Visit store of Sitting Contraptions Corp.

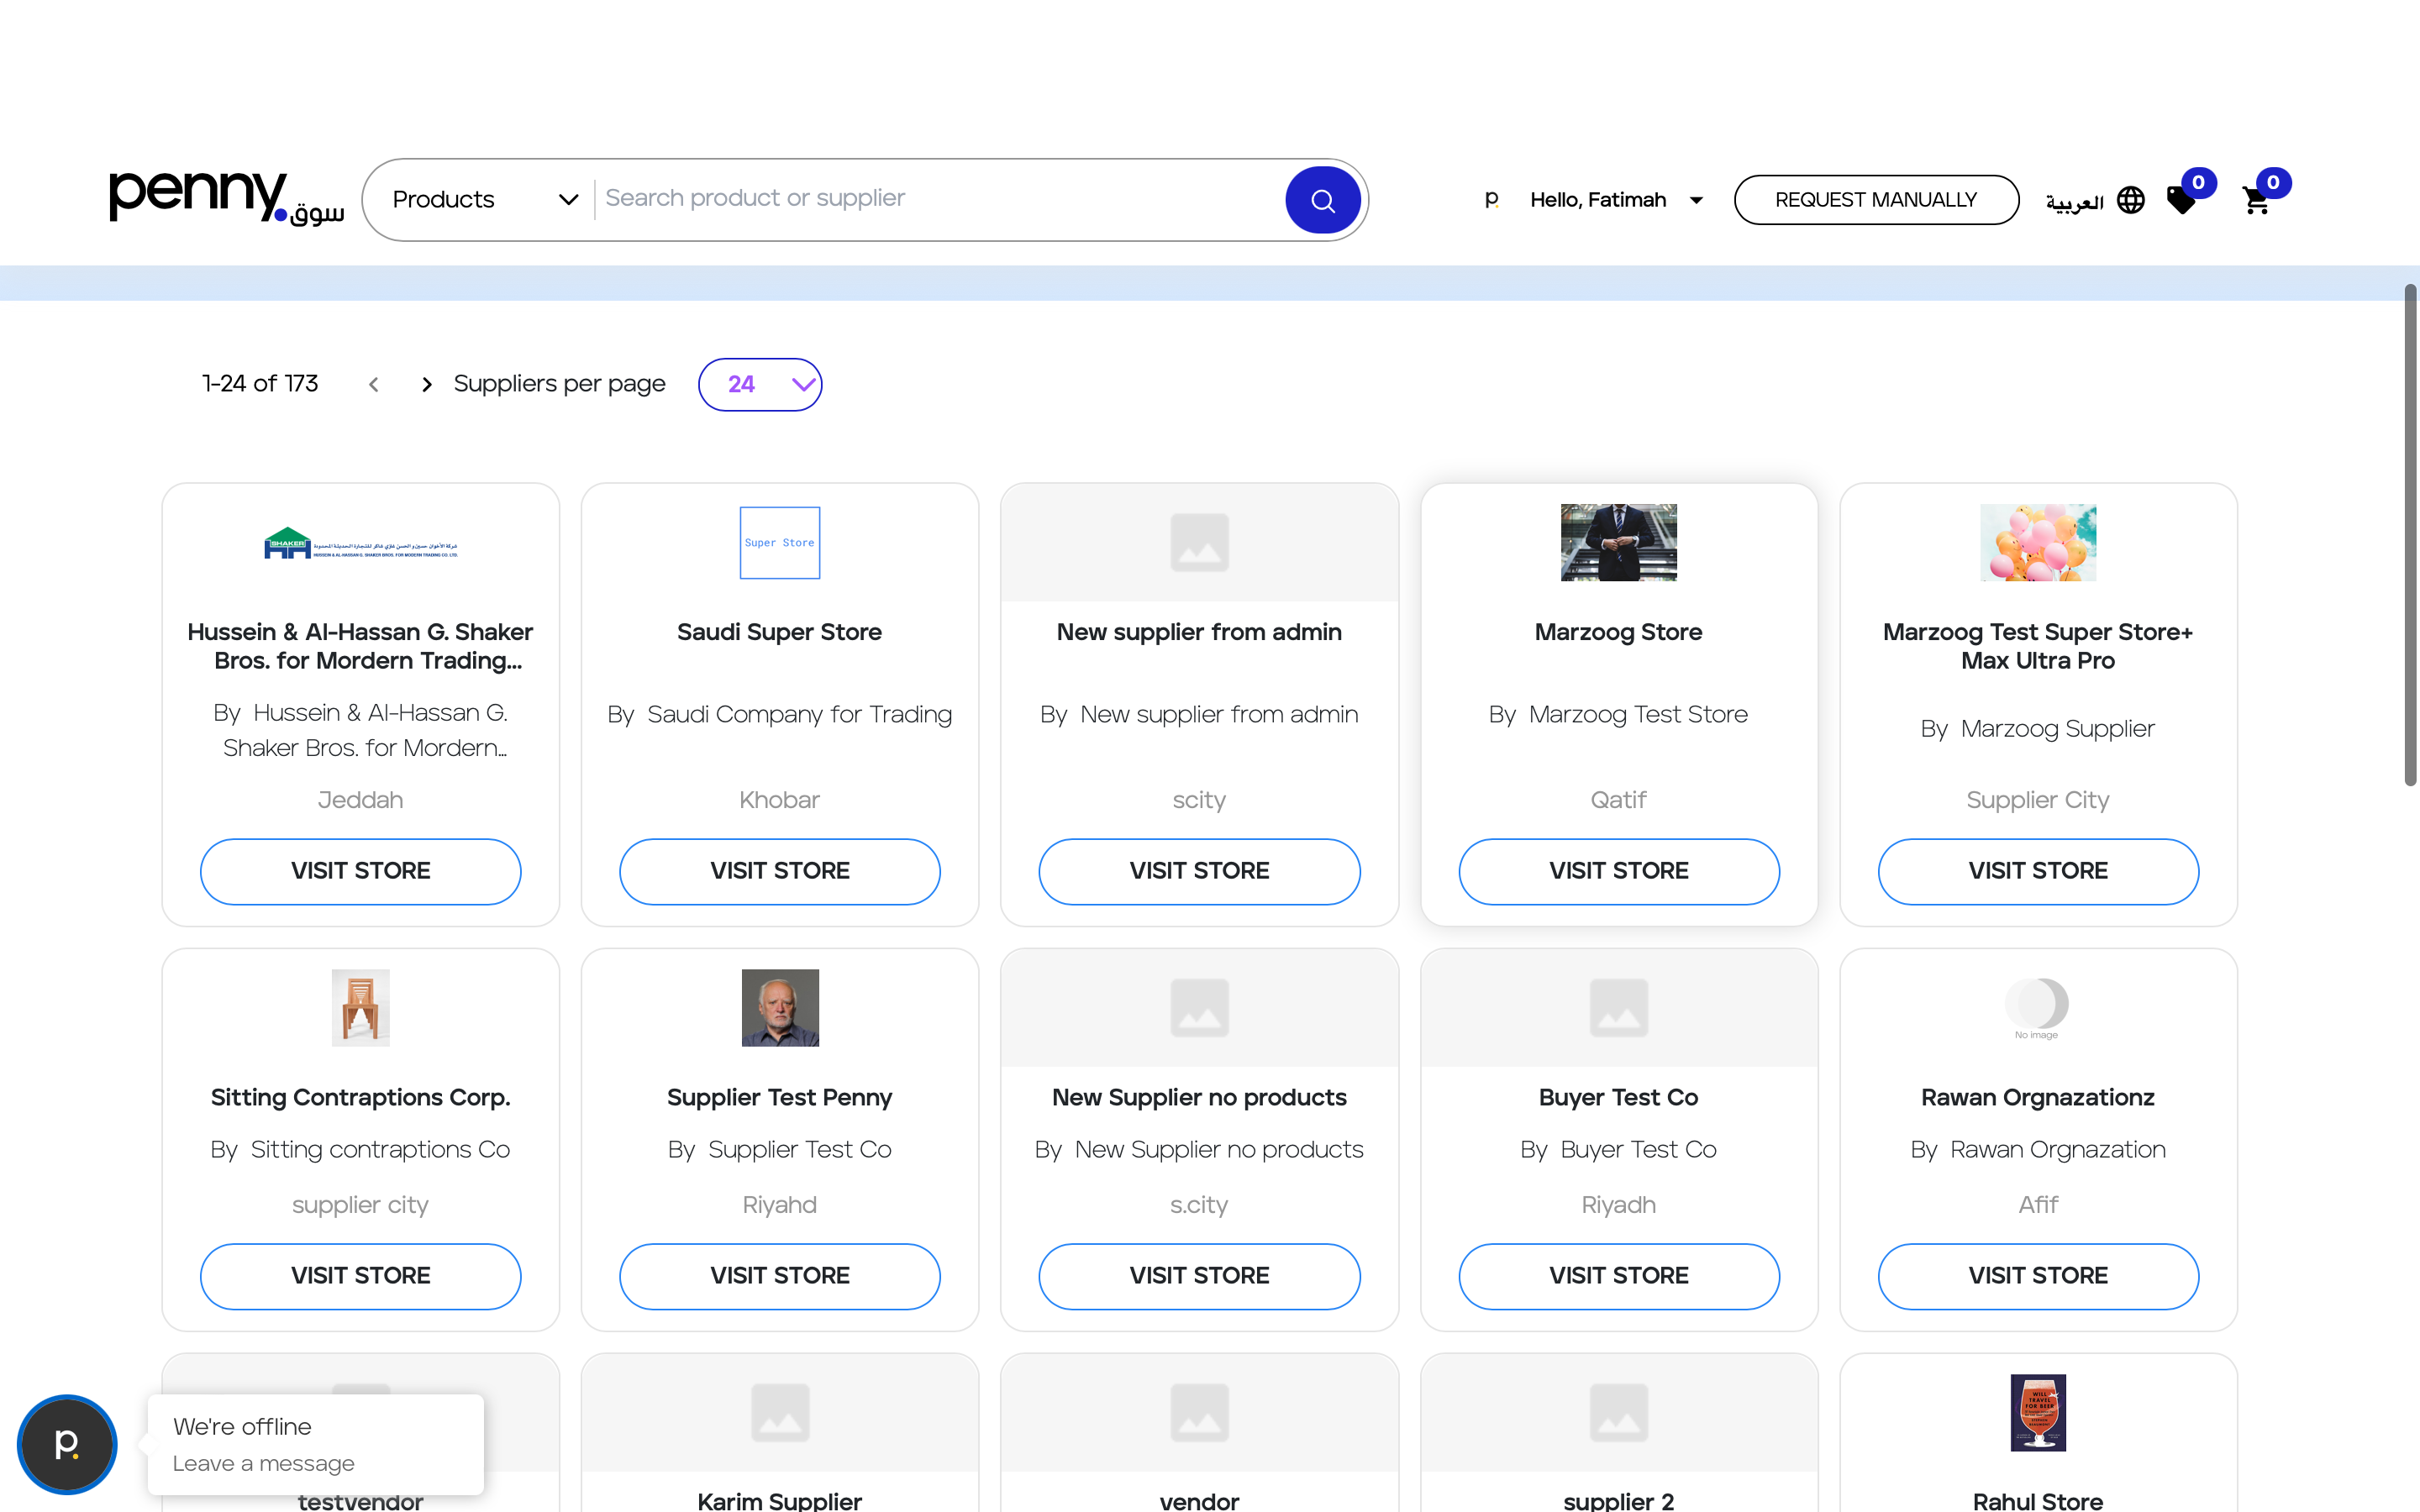(x=361, y=1276)
